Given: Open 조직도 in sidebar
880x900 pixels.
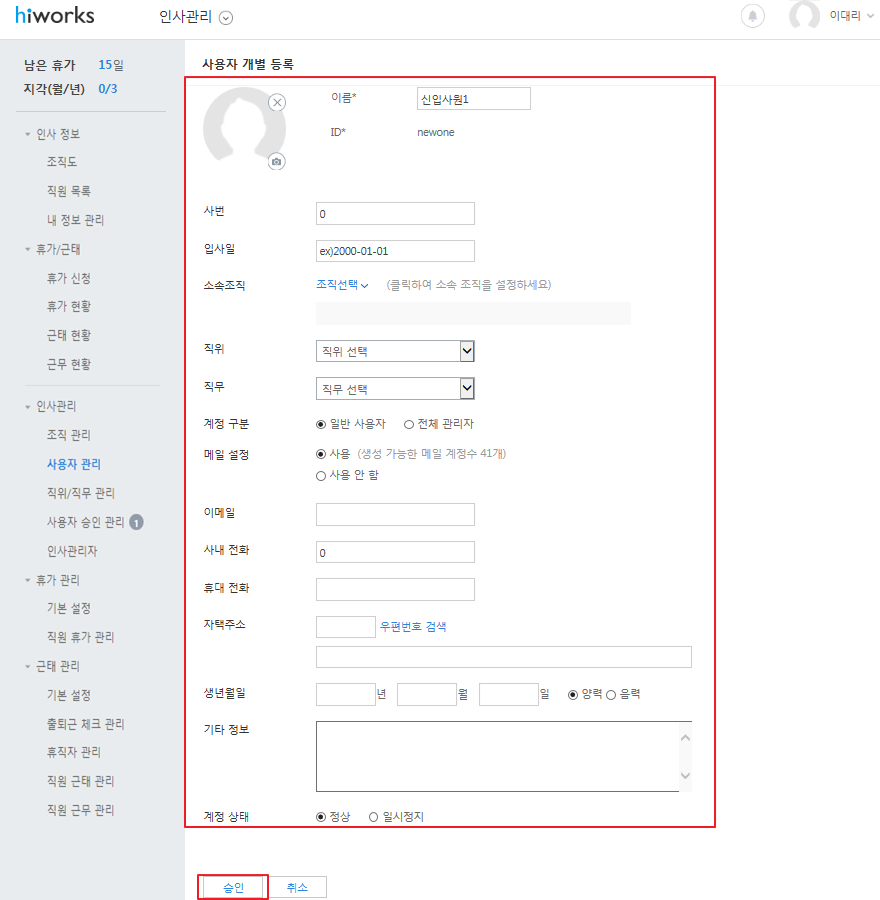Looking at the screenshot, I should click(x=61, y=162).
